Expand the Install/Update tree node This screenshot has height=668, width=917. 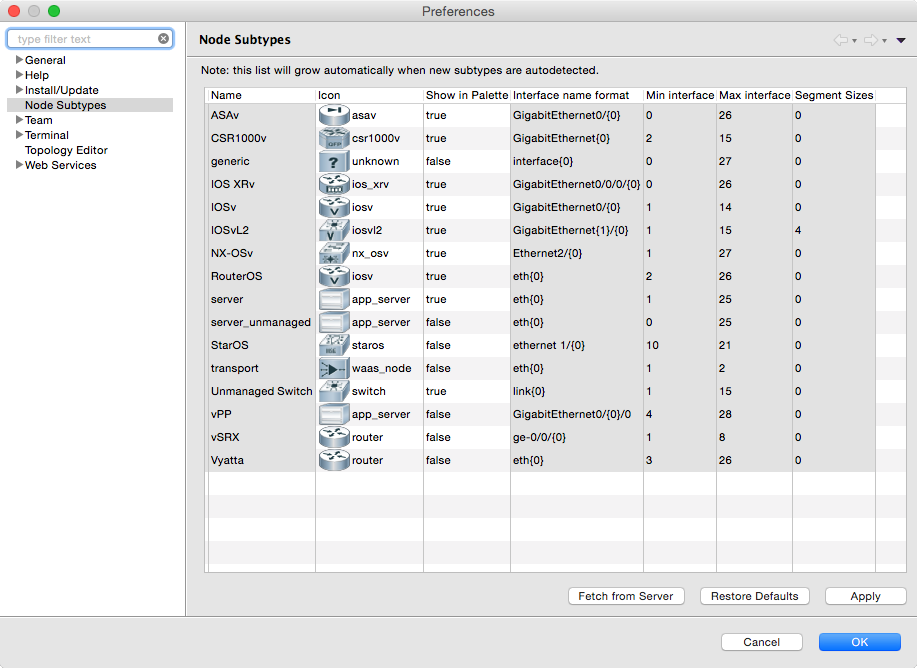tap(19, 90)
